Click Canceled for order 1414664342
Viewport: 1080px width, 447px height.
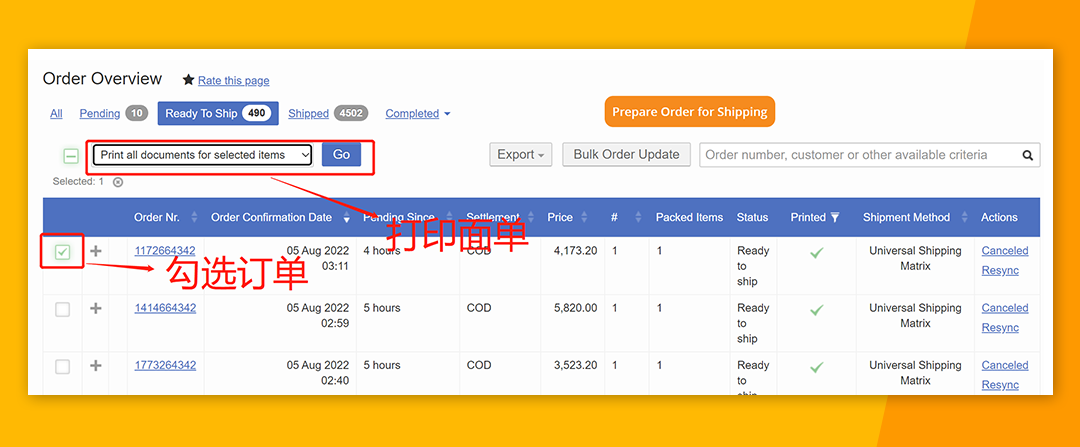pyautogui.click(x=1005, y=308)
